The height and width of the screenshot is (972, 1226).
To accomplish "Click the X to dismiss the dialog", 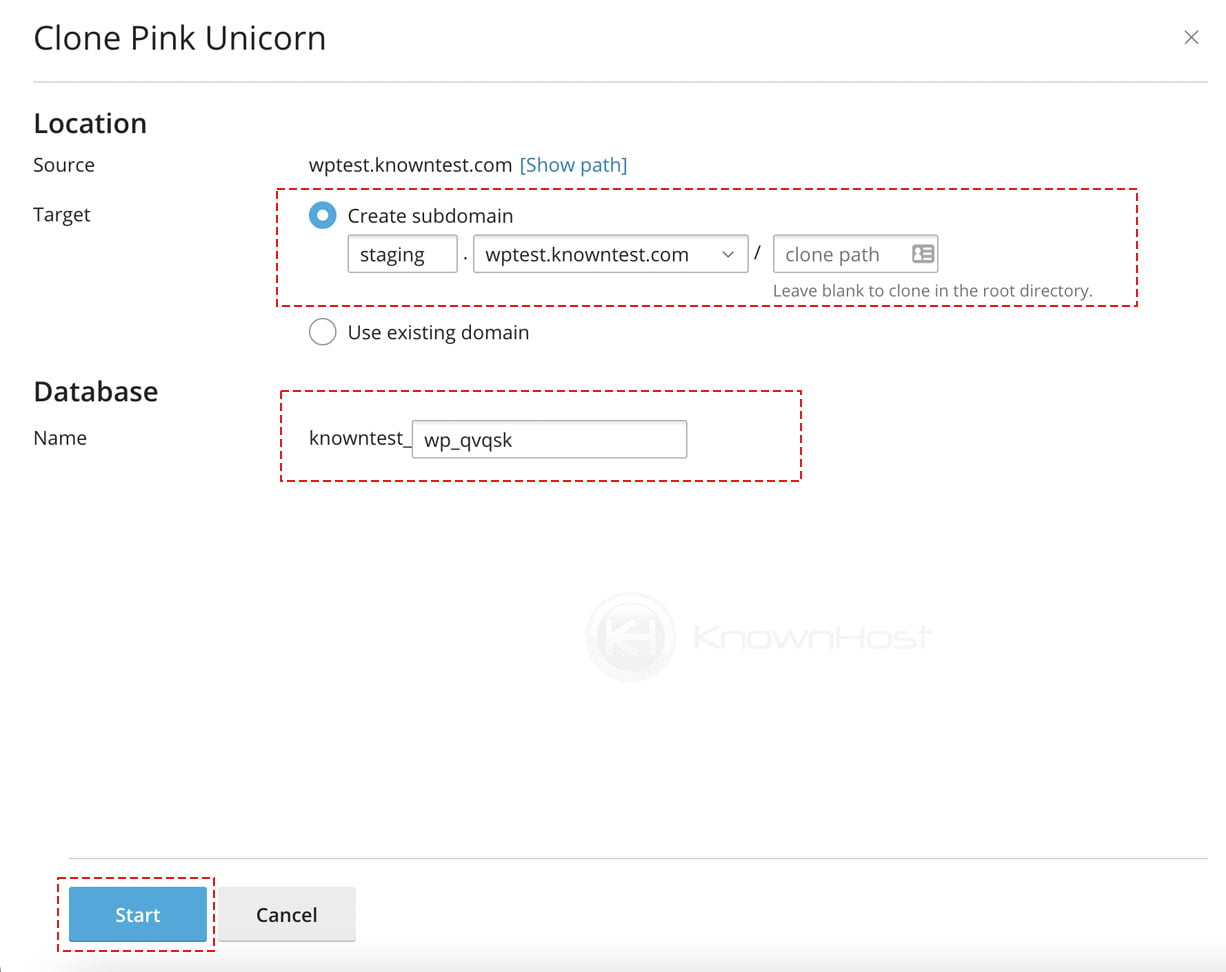I will [x=1191, y=37].
